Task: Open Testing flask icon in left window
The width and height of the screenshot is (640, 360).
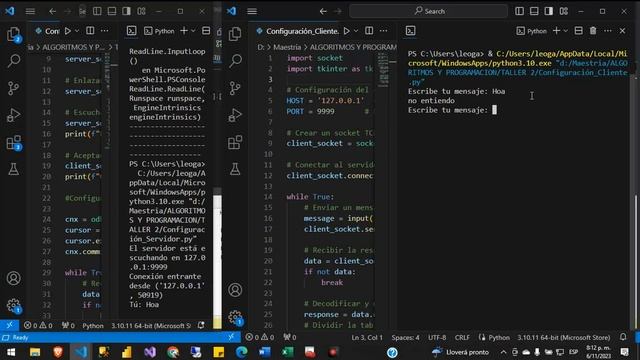Action: 13,169
